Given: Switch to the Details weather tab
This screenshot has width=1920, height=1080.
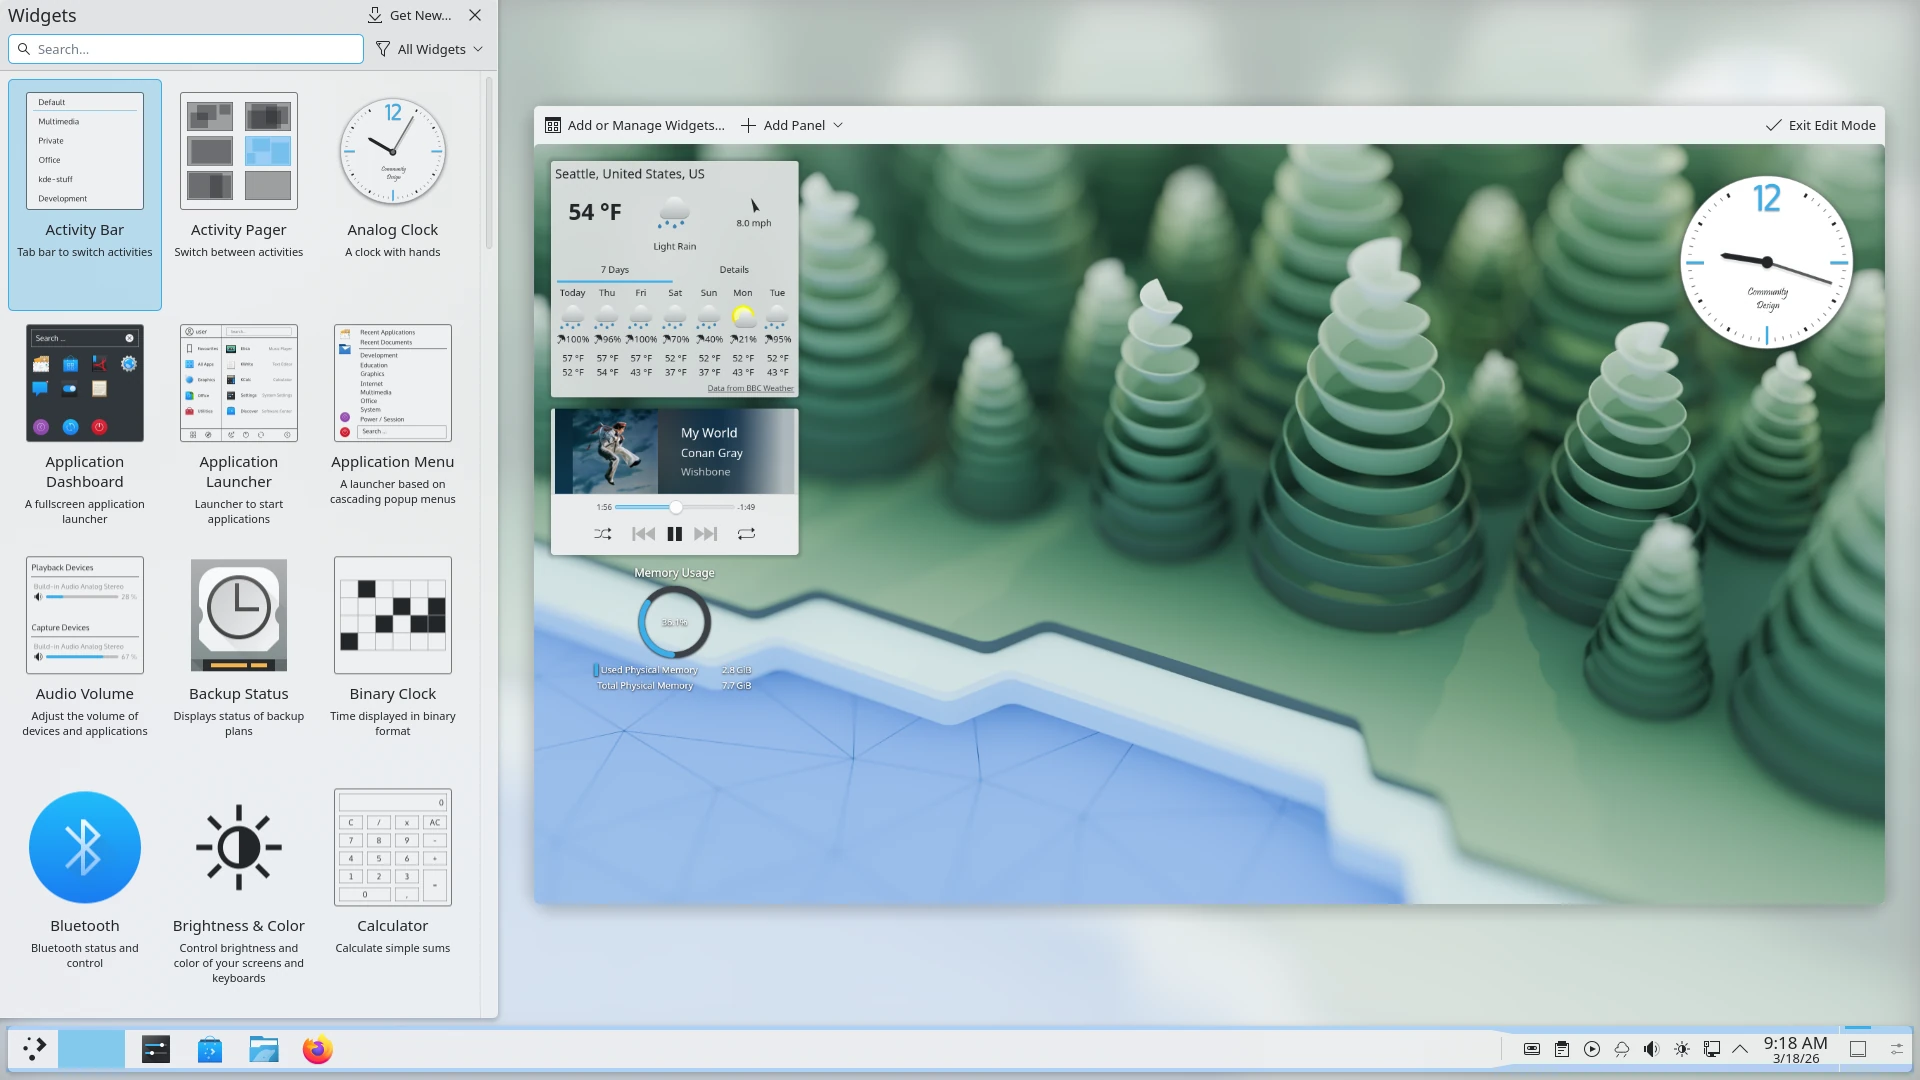Looking at the screenshot, I should [734, 270].
